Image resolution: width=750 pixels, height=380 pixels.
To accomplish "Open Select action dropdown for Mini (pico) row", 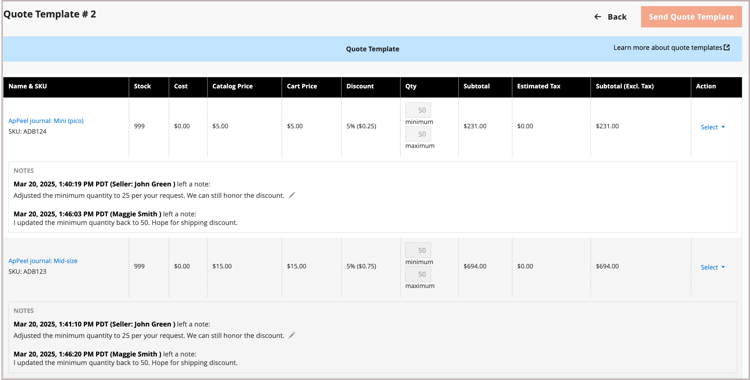I will point(713,127).
